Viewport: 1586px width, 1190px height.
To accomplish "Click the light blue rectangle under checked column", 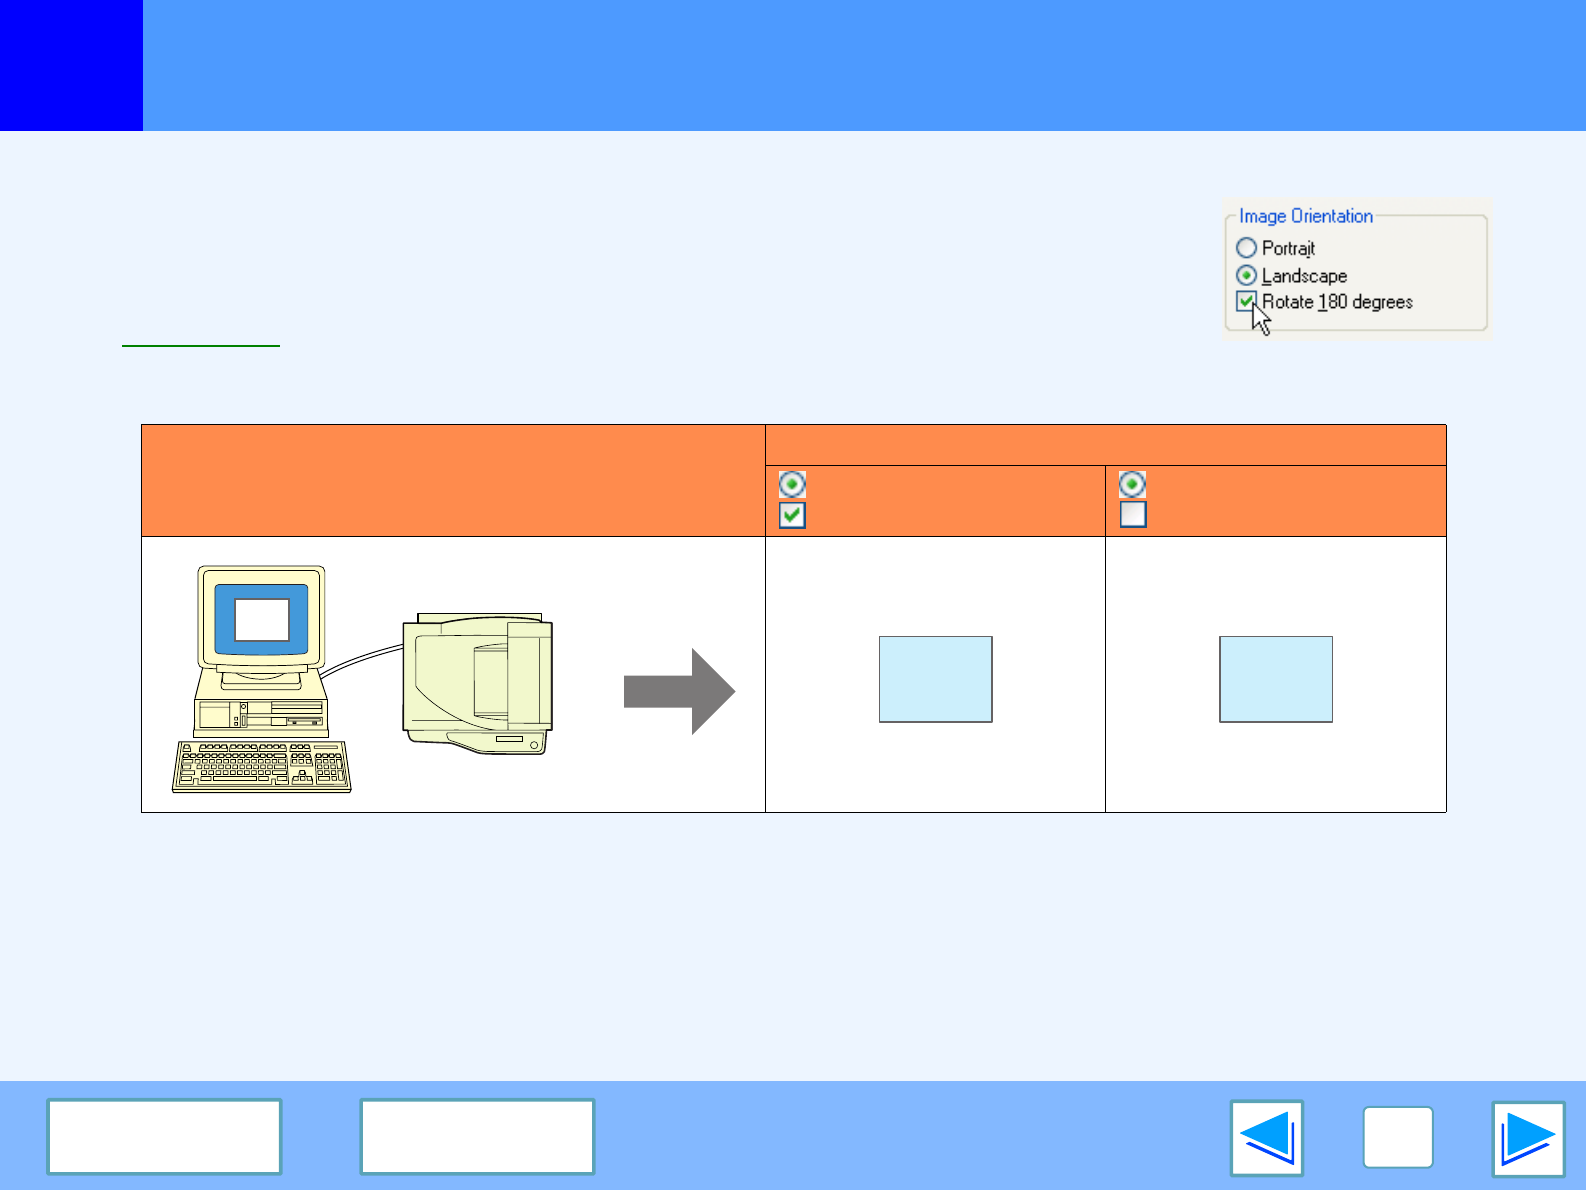I will [935, 679].
